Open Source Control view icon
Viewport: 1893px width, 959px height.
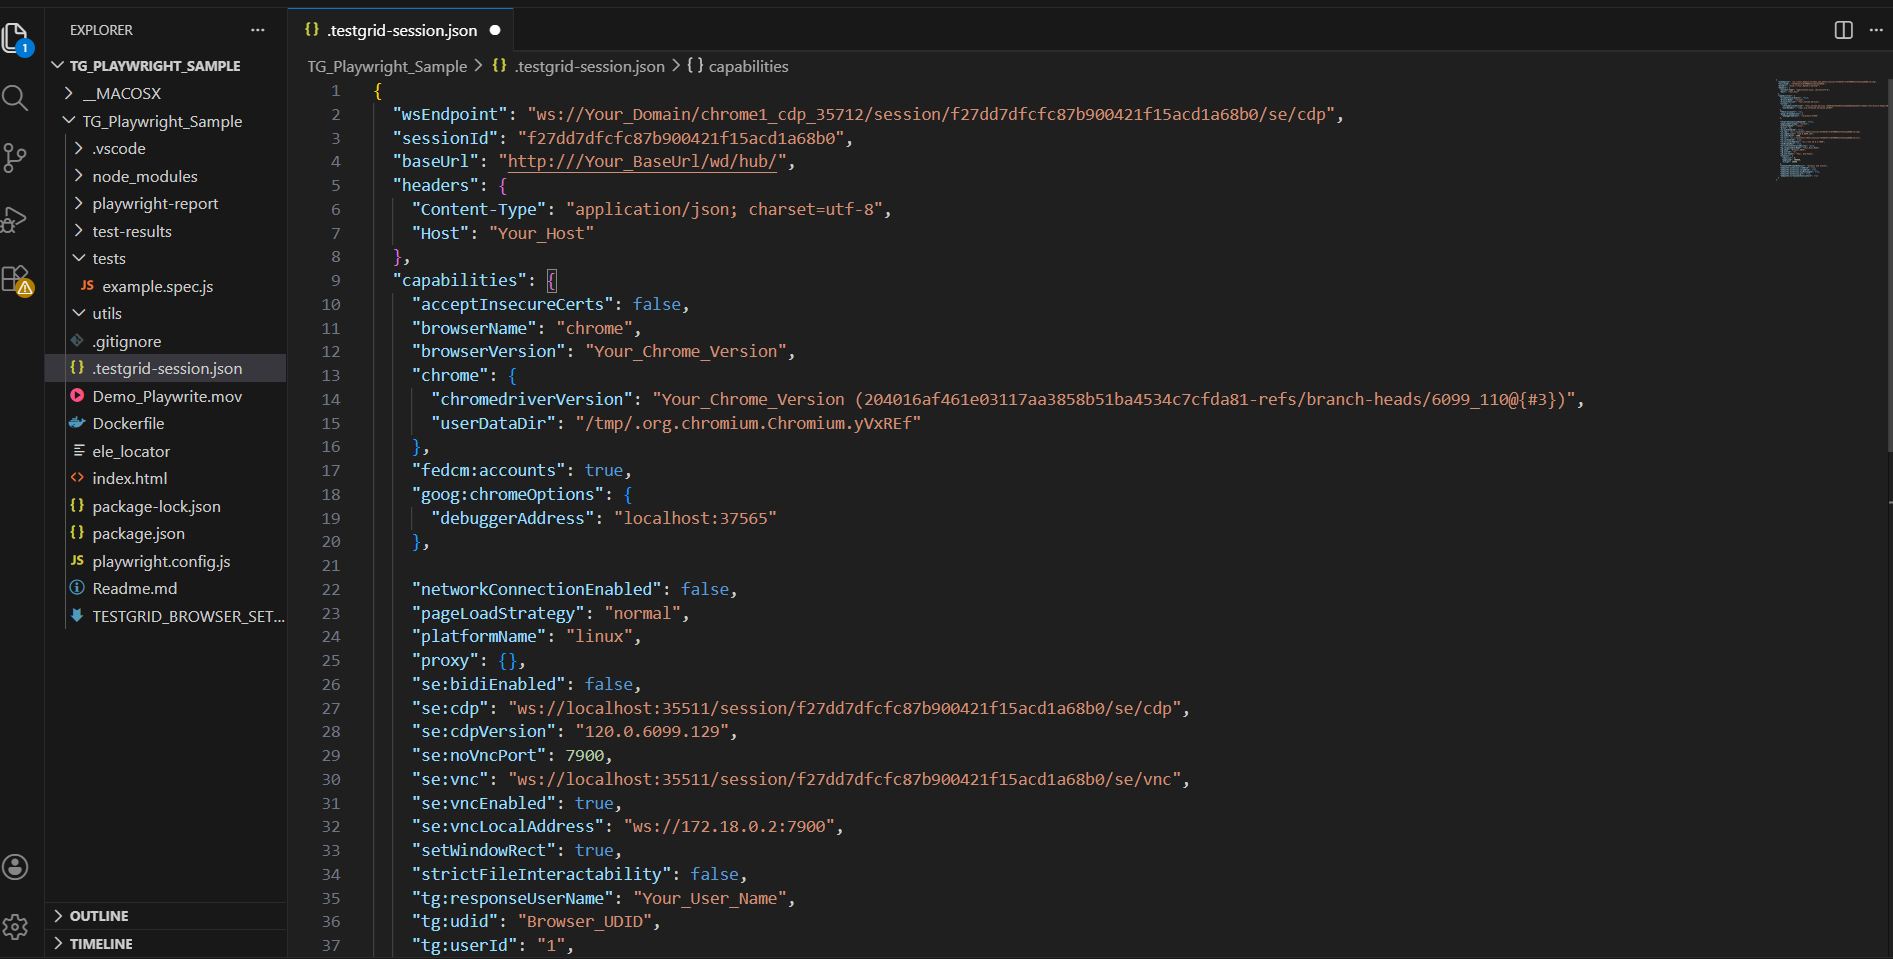point(15,158)
